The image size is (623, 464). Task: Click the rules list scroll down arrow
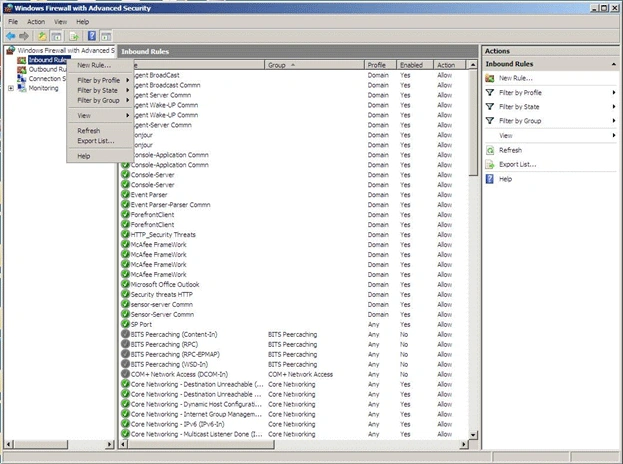(473, 435)
